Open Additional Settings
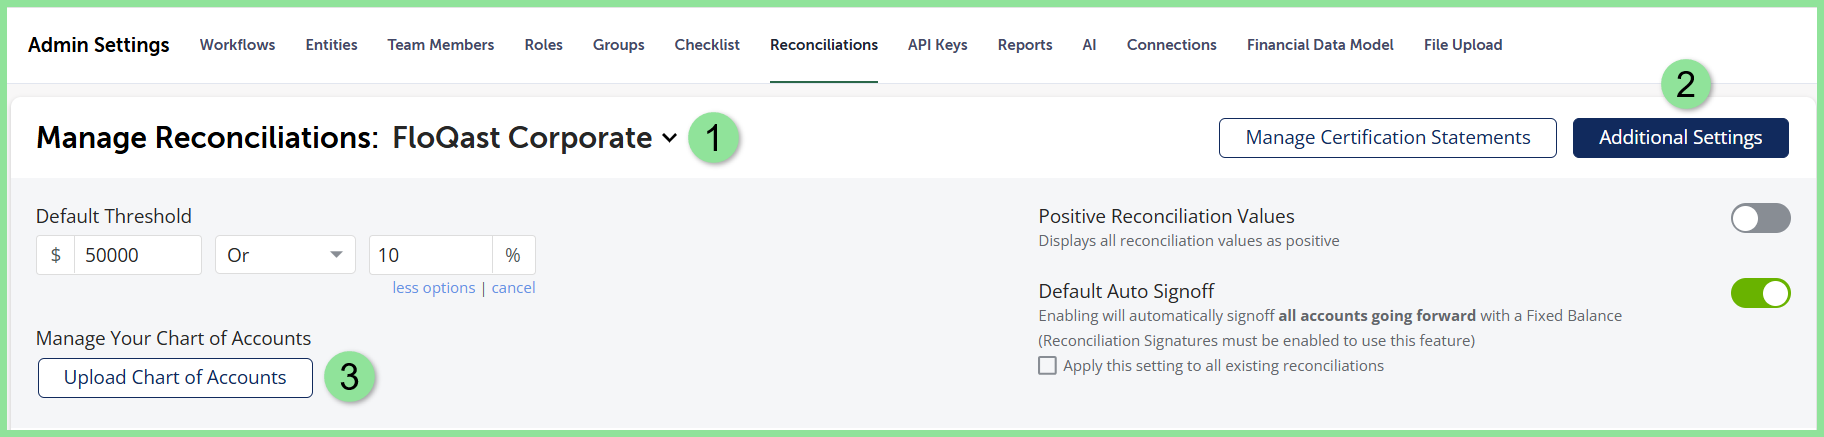The height and width of the screenshot is (437, 1824). 1680,138
